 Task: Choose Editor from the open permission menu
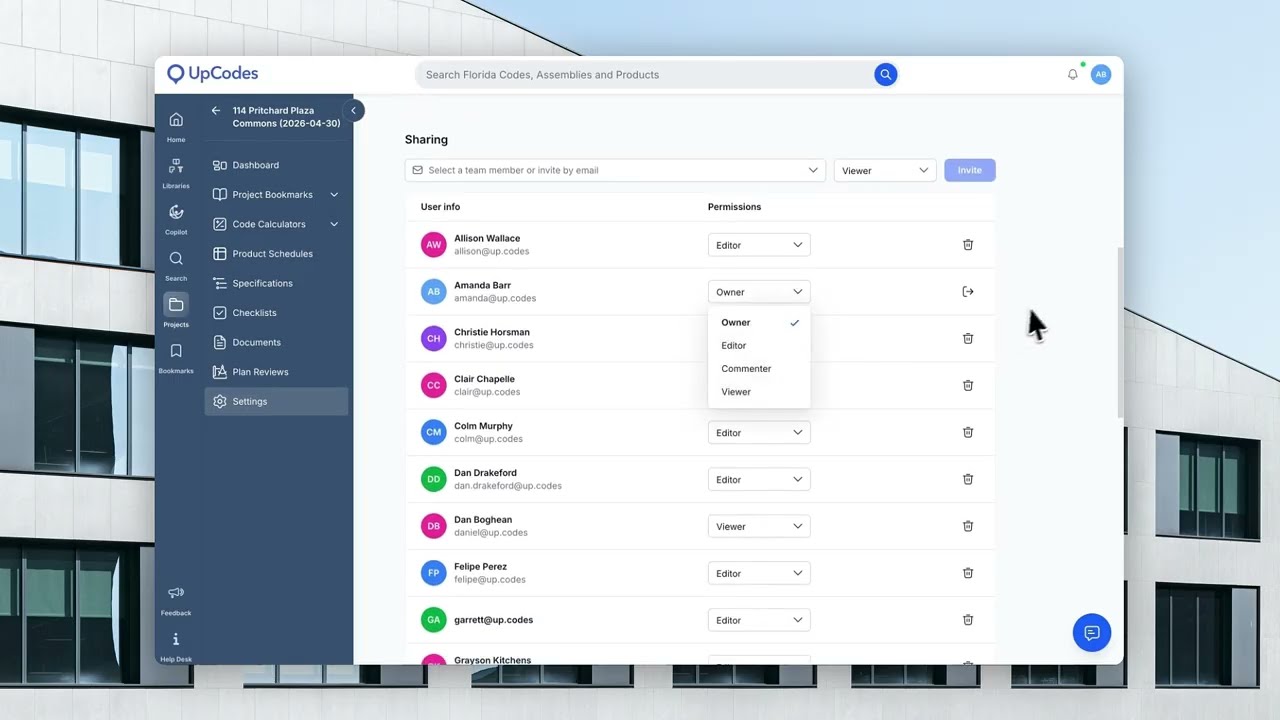coord(759,346)
